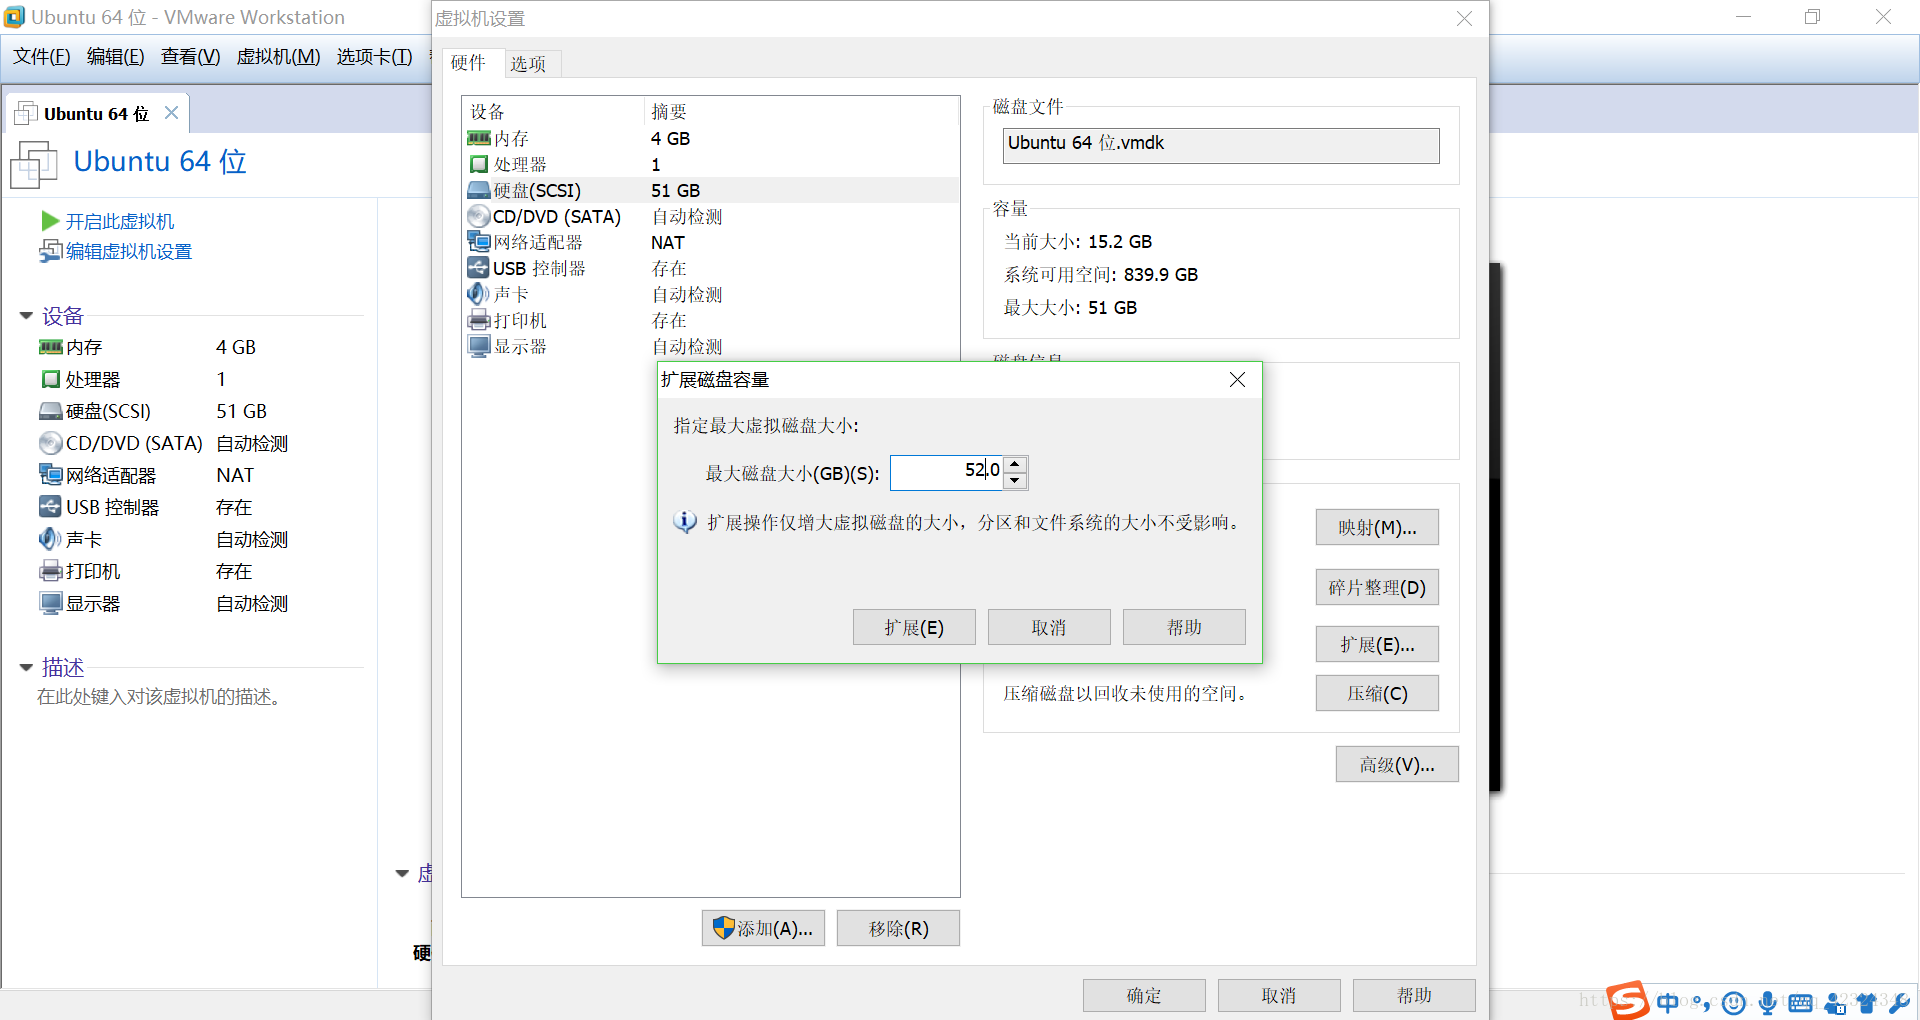Open the Sogou skin shirt icon
Viewport: 1920px width, 1020px height.
[x=1867, y=1002]
